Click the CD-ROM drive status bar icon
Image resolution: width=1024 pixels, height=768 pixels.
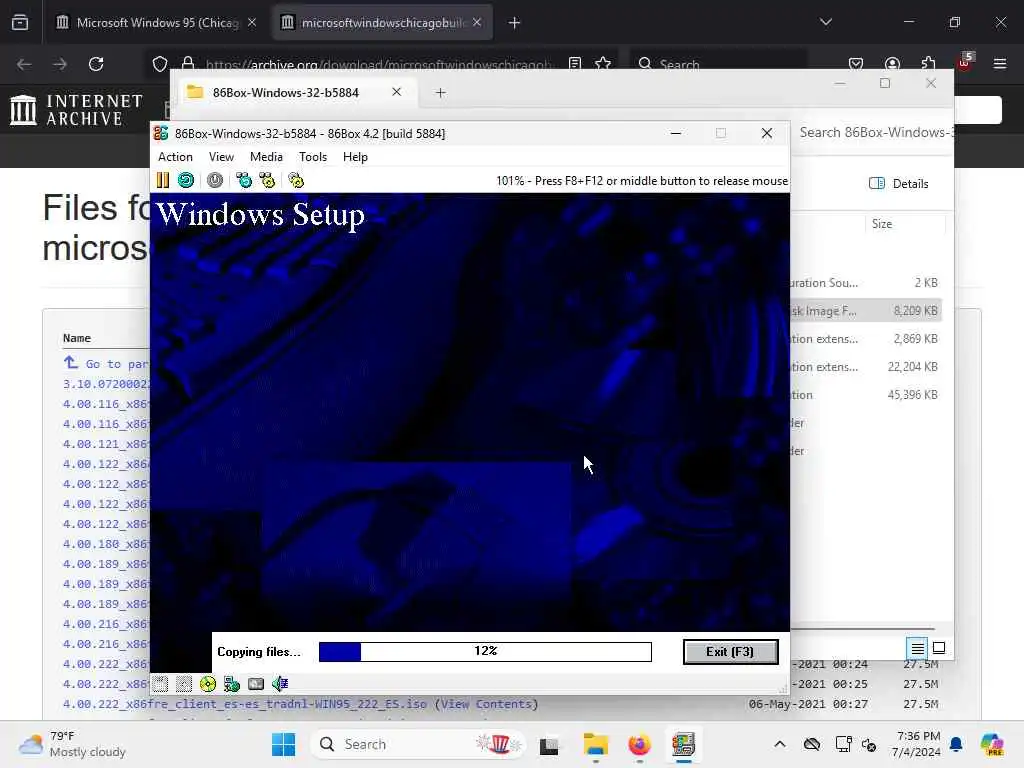click(x=208, y=684)
